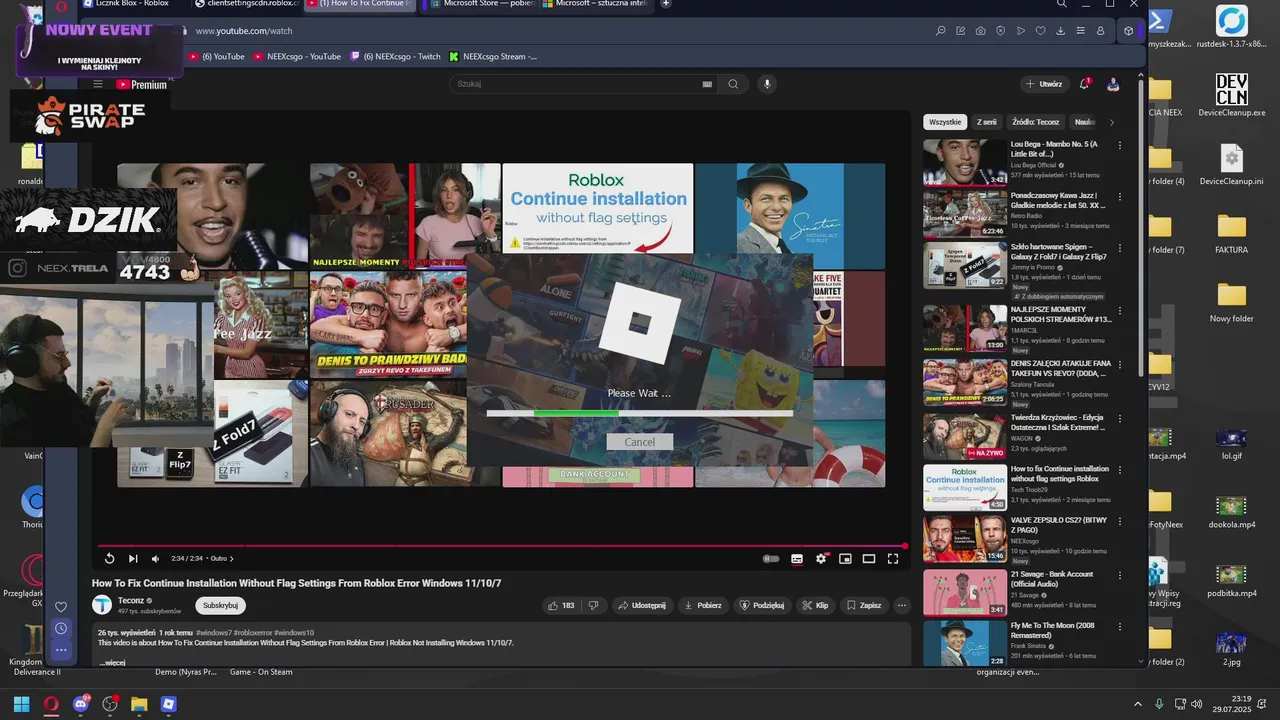The height and width of the screenshot is (720, 1280).
Task: Subscribe with the Subskrybuj button
Action: click(x=220, y=605)
